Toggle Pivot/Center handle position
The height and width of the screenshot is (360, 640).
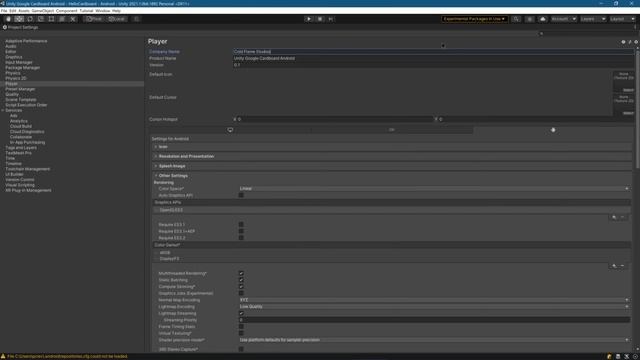click(x=94, y=19)
